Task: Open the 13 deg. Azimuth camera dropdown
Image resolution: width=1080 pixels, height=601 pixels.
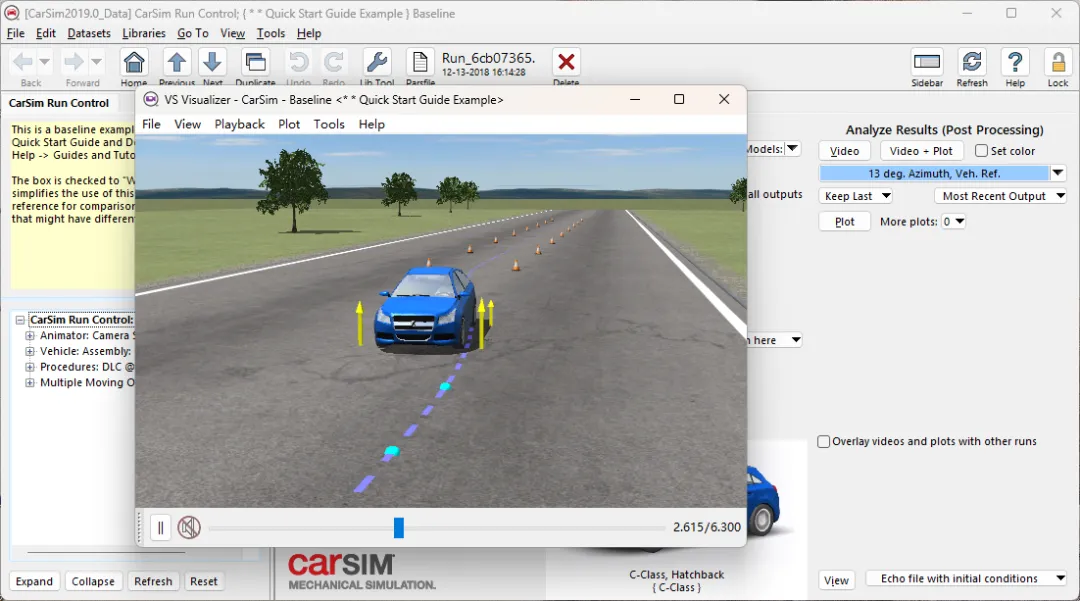Action: click(x=1057, y=173)
